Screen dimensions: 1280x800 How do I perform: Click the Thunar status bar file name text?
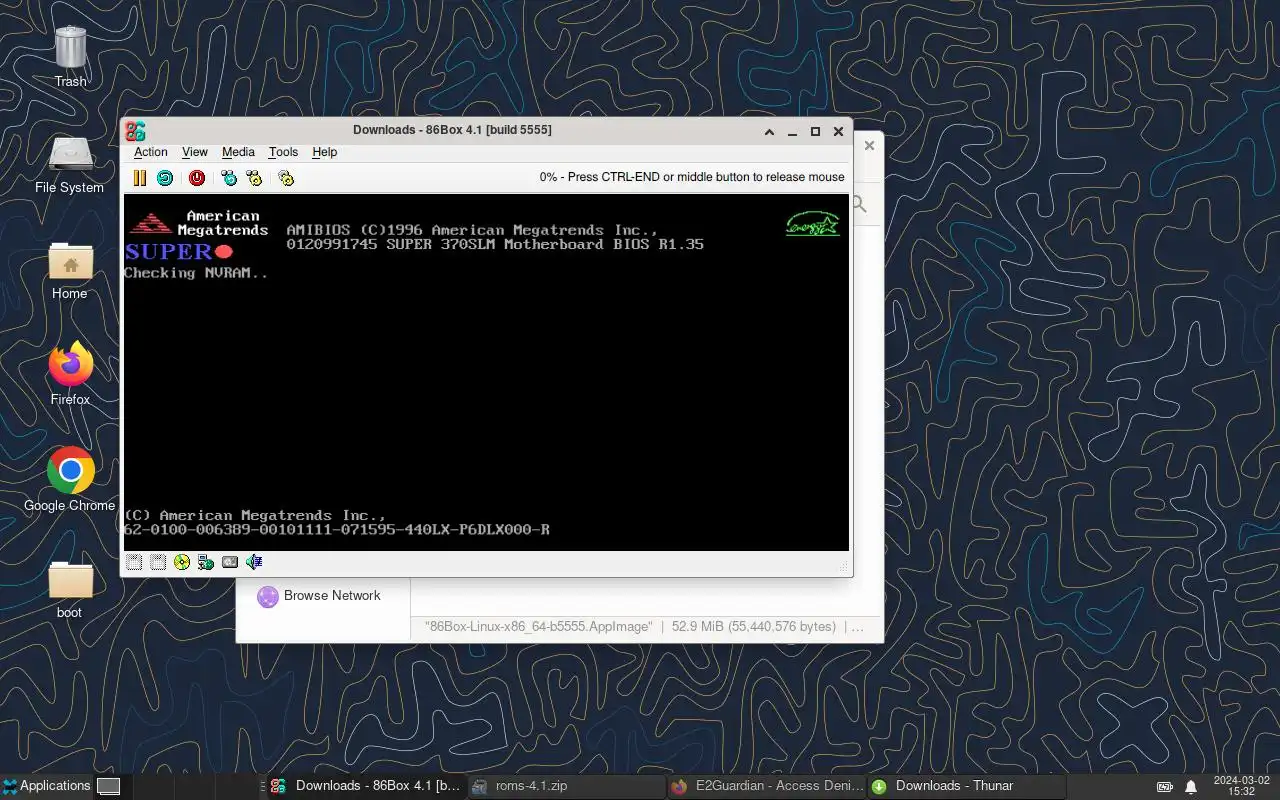click(539, 627)
